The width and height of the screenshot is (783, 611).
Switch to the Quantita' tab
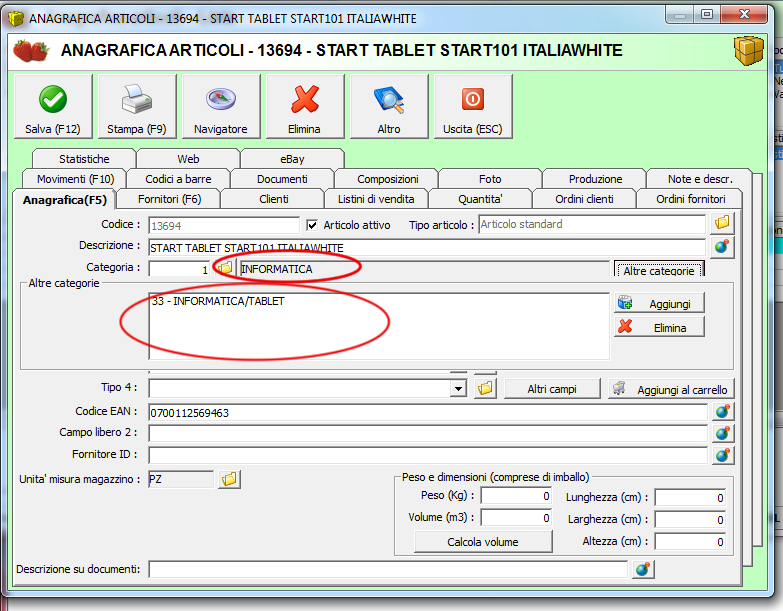click(x=480, y=199)
